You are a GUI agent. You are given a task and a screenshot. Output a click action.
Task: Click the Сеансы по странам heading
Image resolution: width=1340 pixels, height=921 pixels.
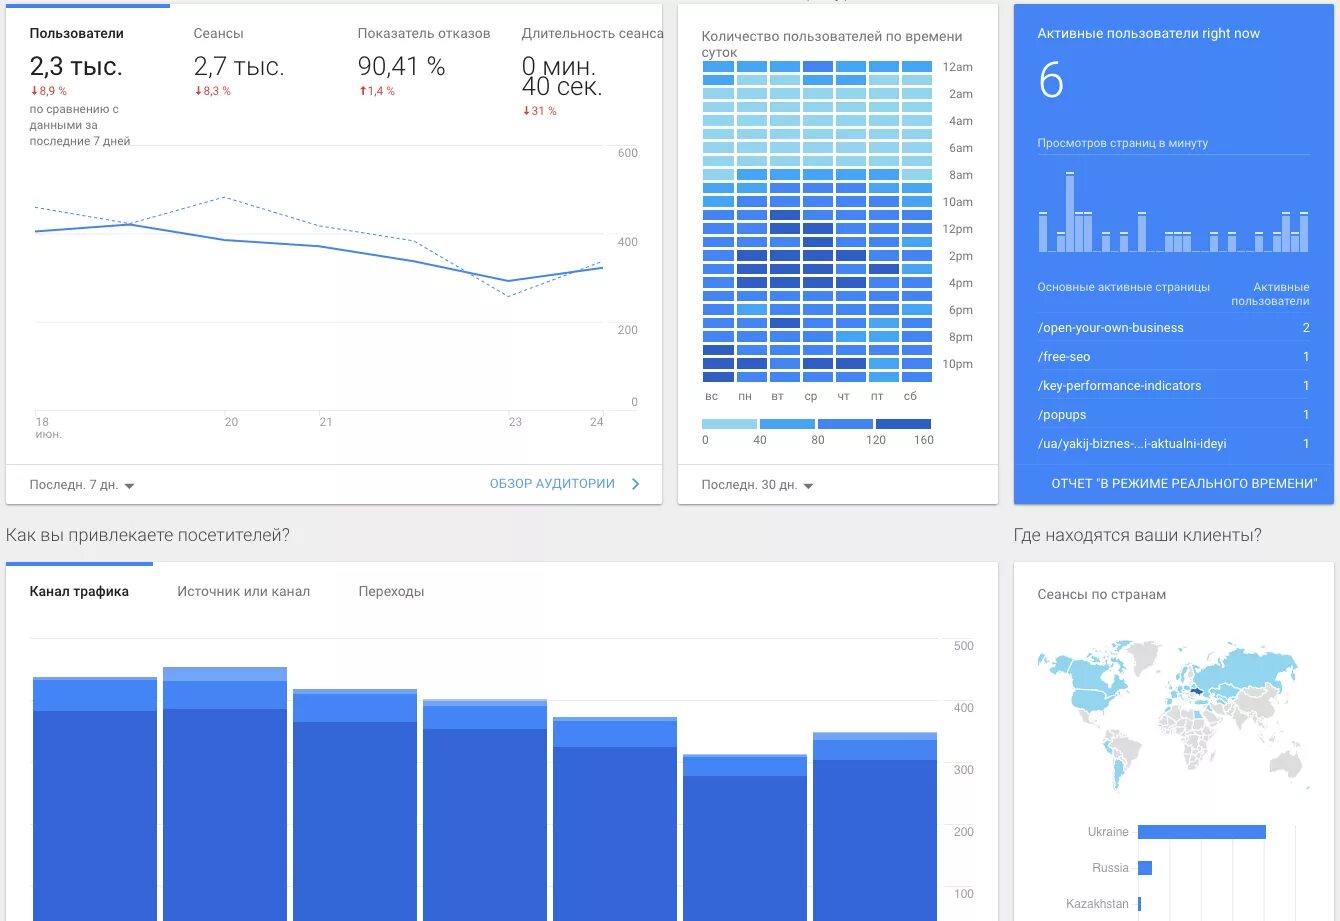tap(1102, 594)
